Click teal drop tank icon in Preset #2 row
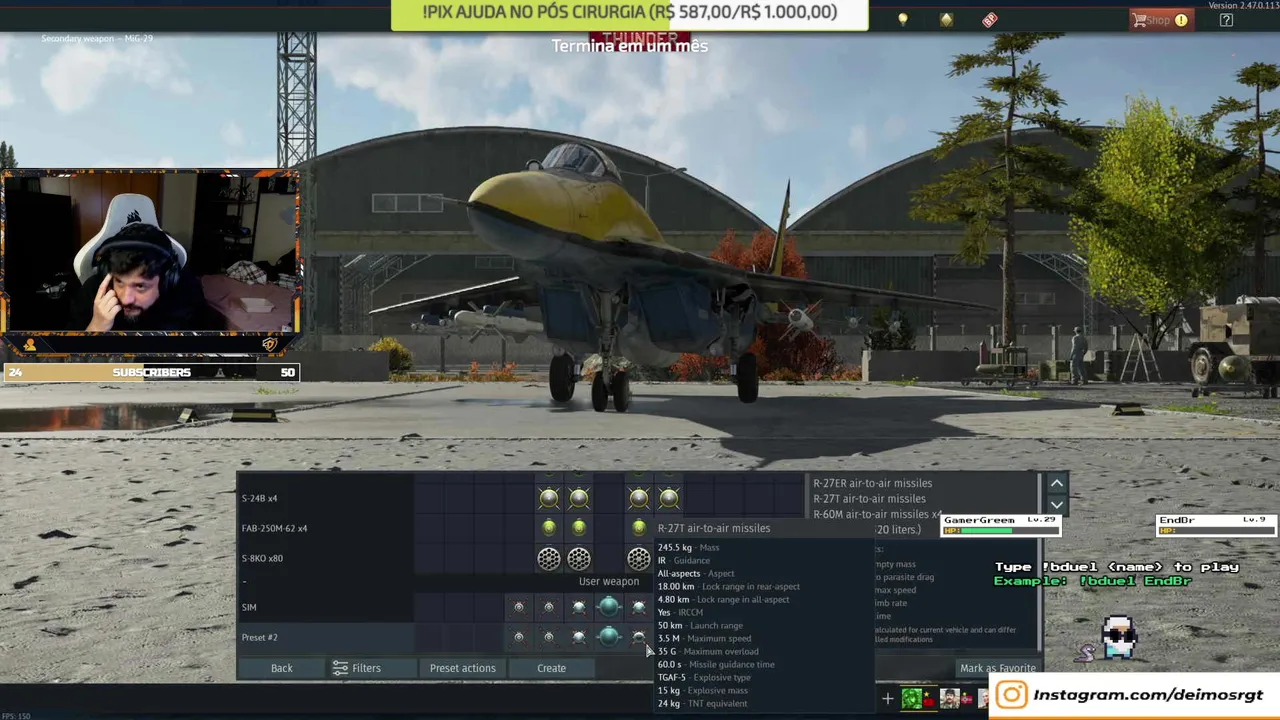Screen dimensions: 1280x720 [609, 636]
